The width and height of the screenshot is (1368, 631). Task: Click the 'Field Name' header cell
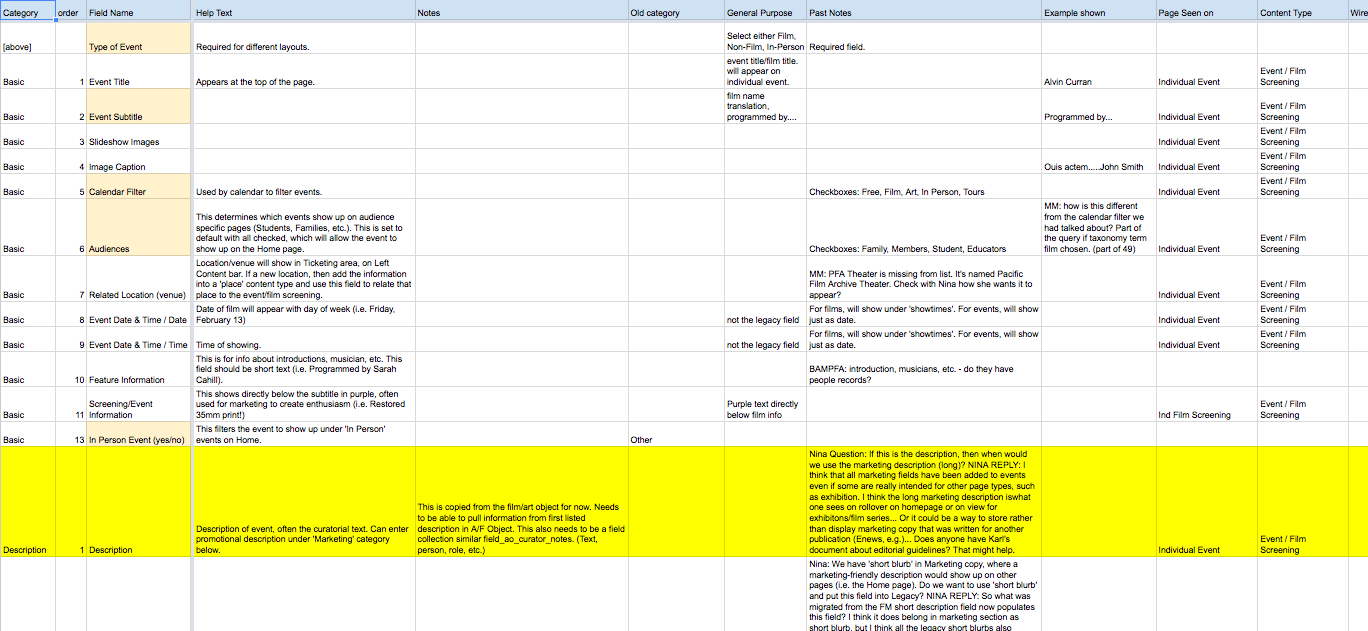tap(138, 13)
